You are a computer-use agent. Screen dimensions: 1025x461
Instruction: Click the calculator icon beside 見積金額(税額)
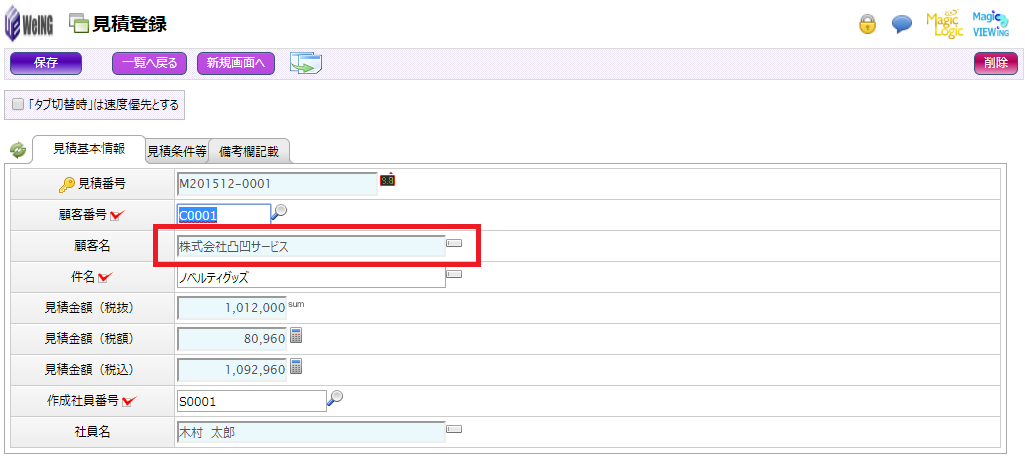point(295,336)
